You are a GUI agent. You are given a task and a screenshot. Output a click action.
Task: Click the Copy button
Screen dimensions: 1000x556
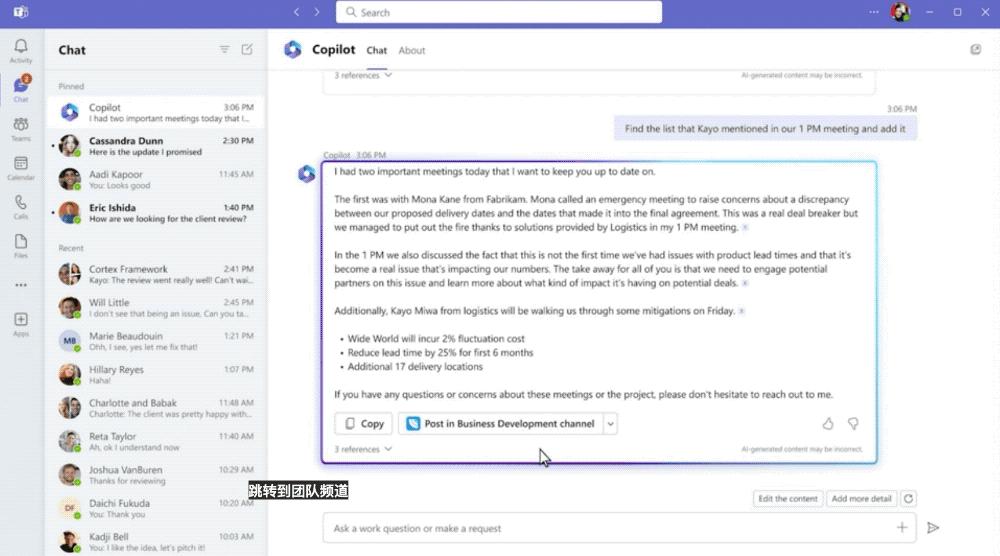pyautogui.click(x=364, y=423)
